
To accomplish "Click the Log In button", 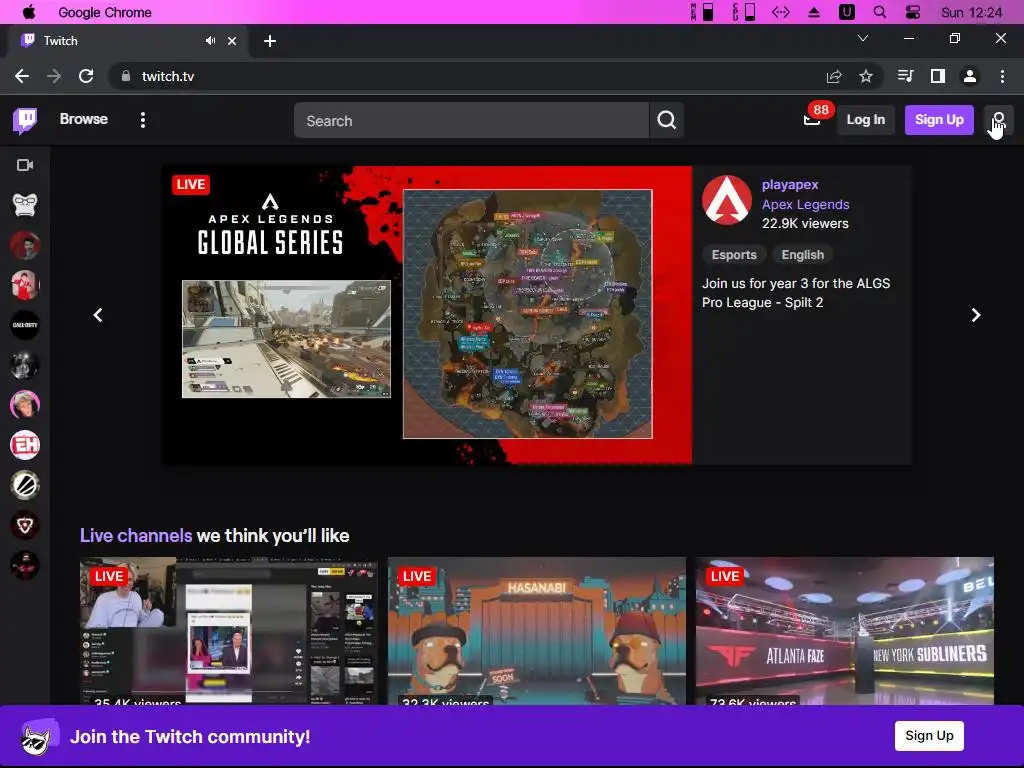I will click(865, 120).
